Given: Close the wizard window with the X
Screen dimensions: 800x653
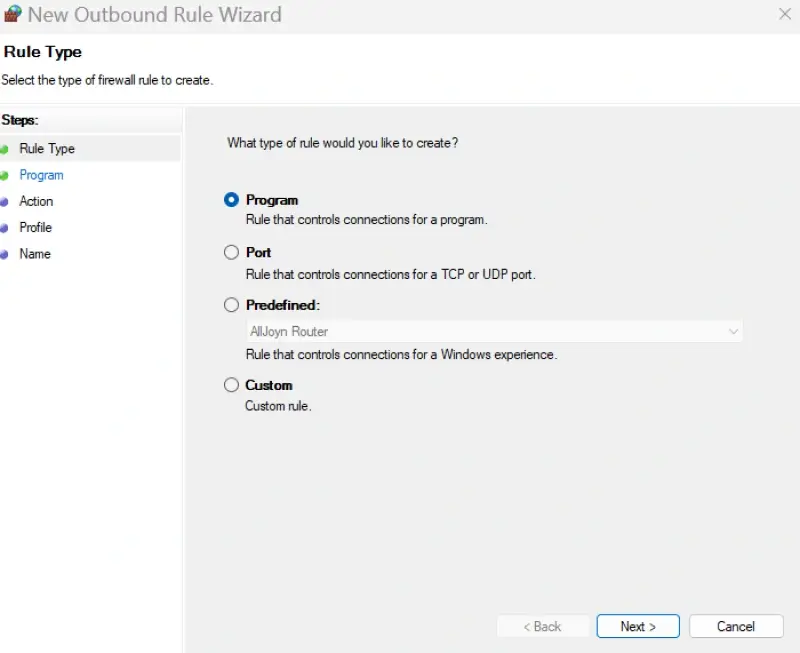Looking at the screenshot, I should point(784,14).
